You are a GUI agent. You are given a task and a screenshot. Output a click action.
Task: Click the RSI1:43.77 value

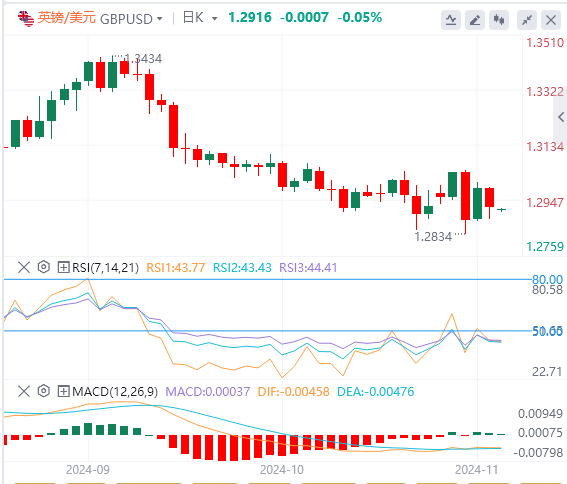coord(175,268)
